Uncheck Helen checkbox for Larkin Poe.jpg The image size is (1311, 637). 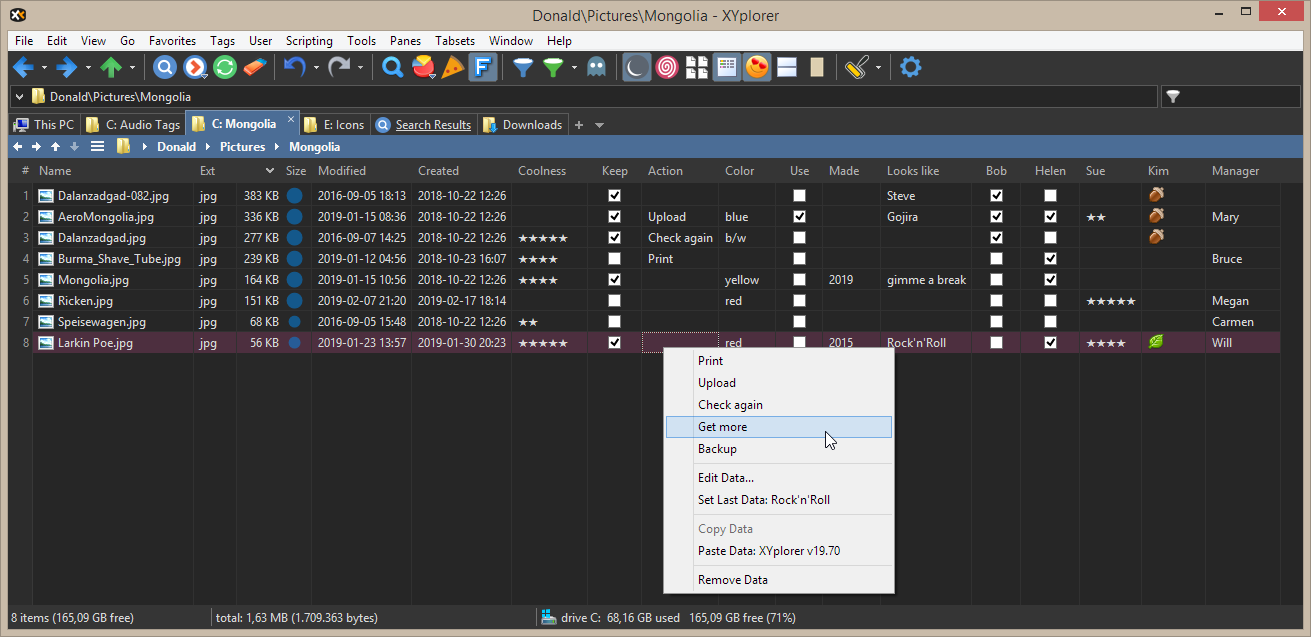1050,343
